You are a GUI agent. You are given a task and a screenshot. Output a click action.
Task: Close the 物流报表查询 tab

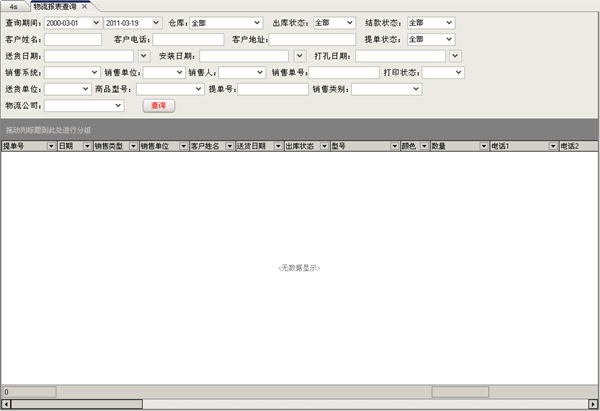tap(85, 6)
